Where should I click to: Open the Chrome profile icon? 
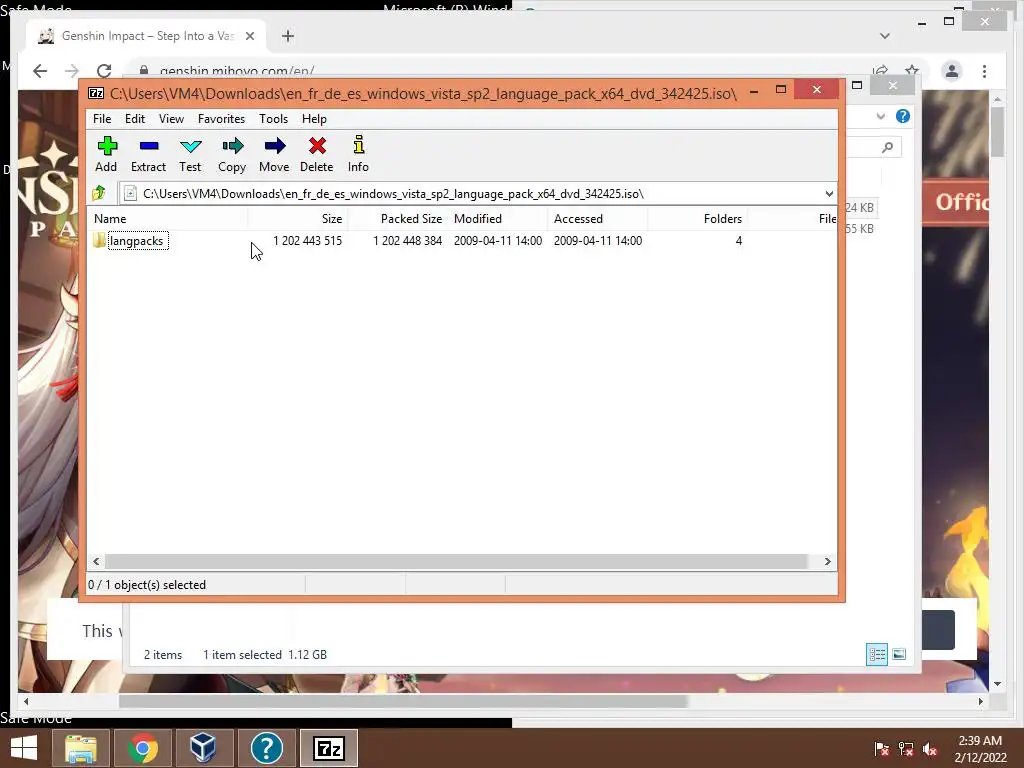(952, 71)
